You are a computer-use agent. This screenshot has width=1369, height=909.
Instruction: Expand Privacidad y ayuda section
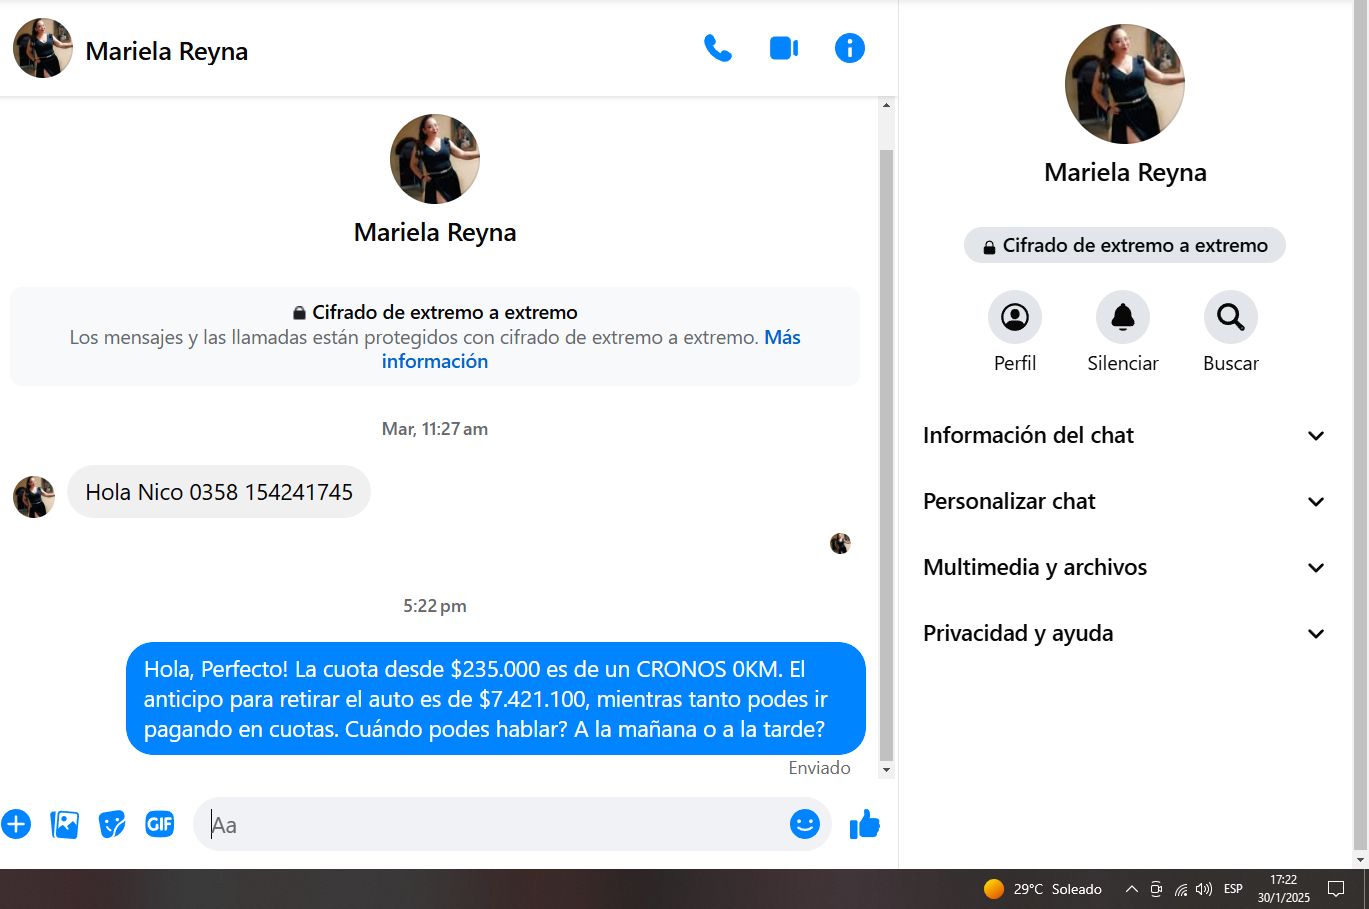[x=1125, y=633]
